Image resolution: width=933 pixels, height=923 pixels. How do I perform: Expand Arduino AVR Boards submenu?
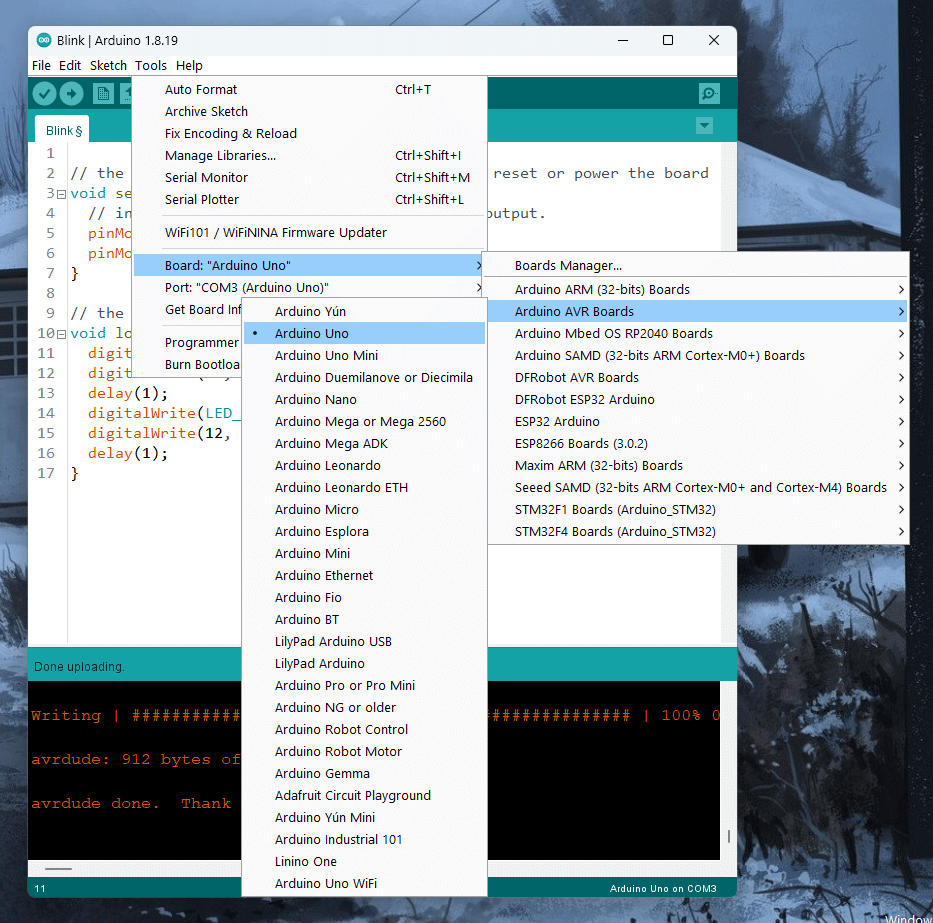click(697, 311)
